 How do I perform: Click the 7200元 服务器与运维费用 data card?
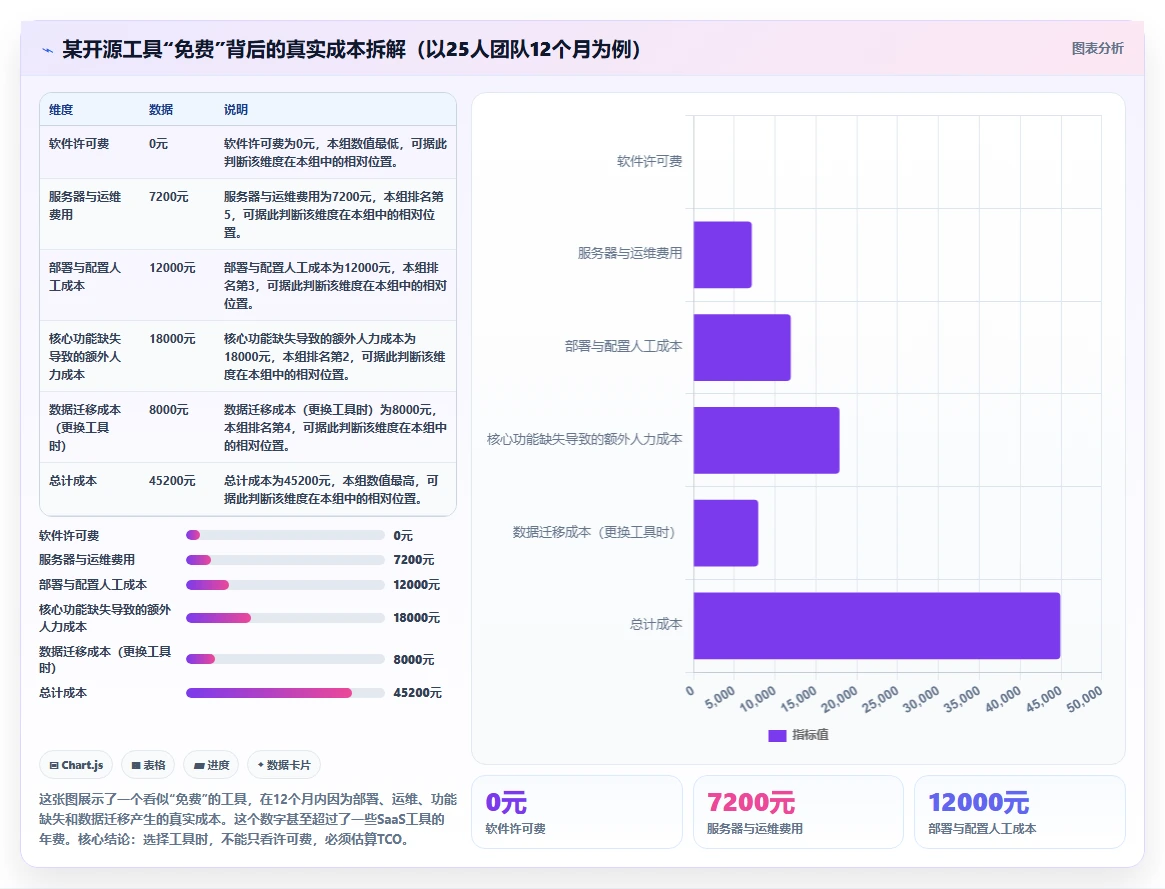tap(798, 812)
